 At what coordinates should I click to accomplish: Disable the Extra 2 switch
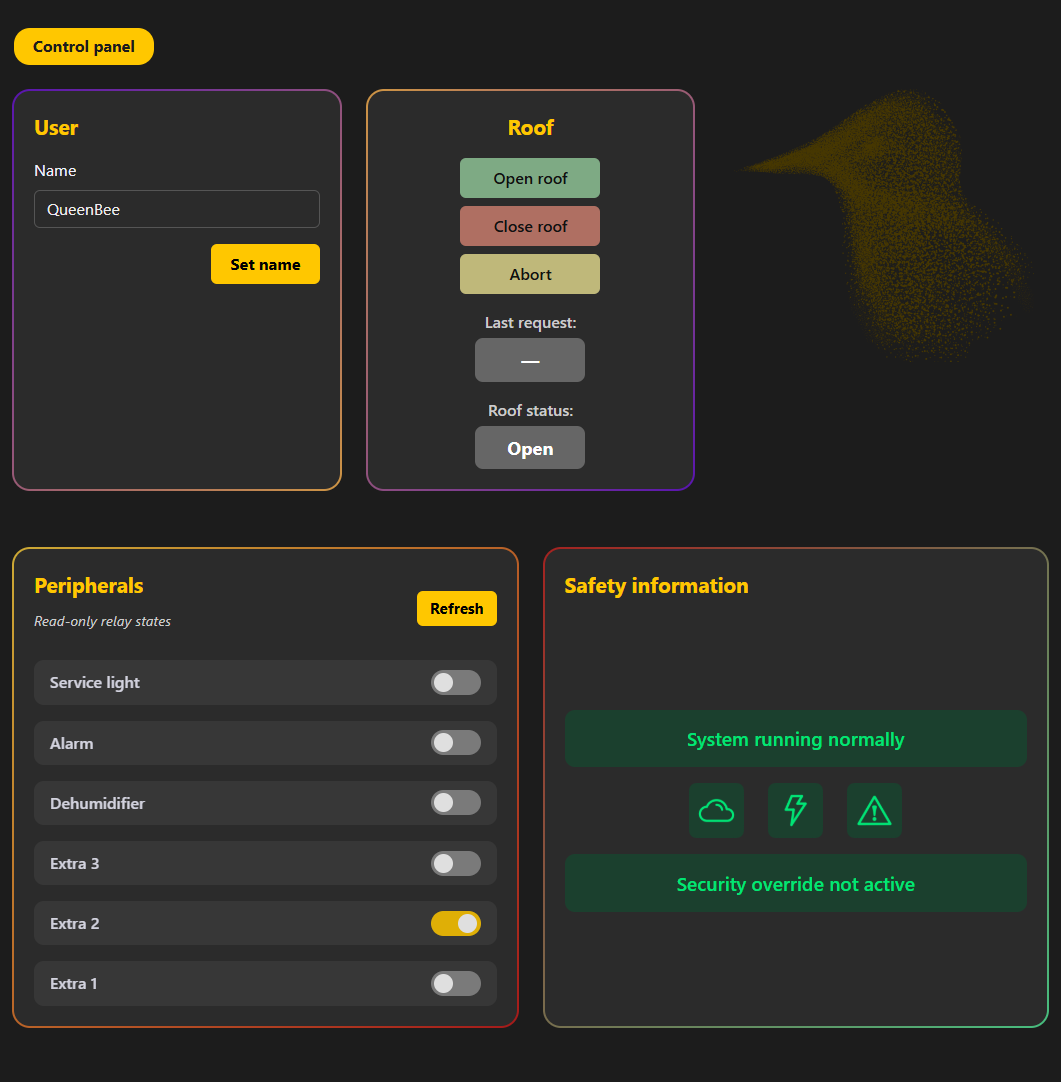tap(456, 923)
